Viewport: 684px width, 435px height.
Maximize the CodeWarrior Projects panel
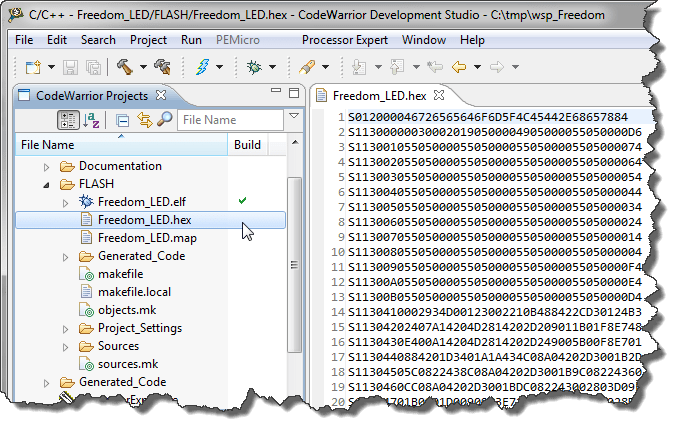[294, 92]
